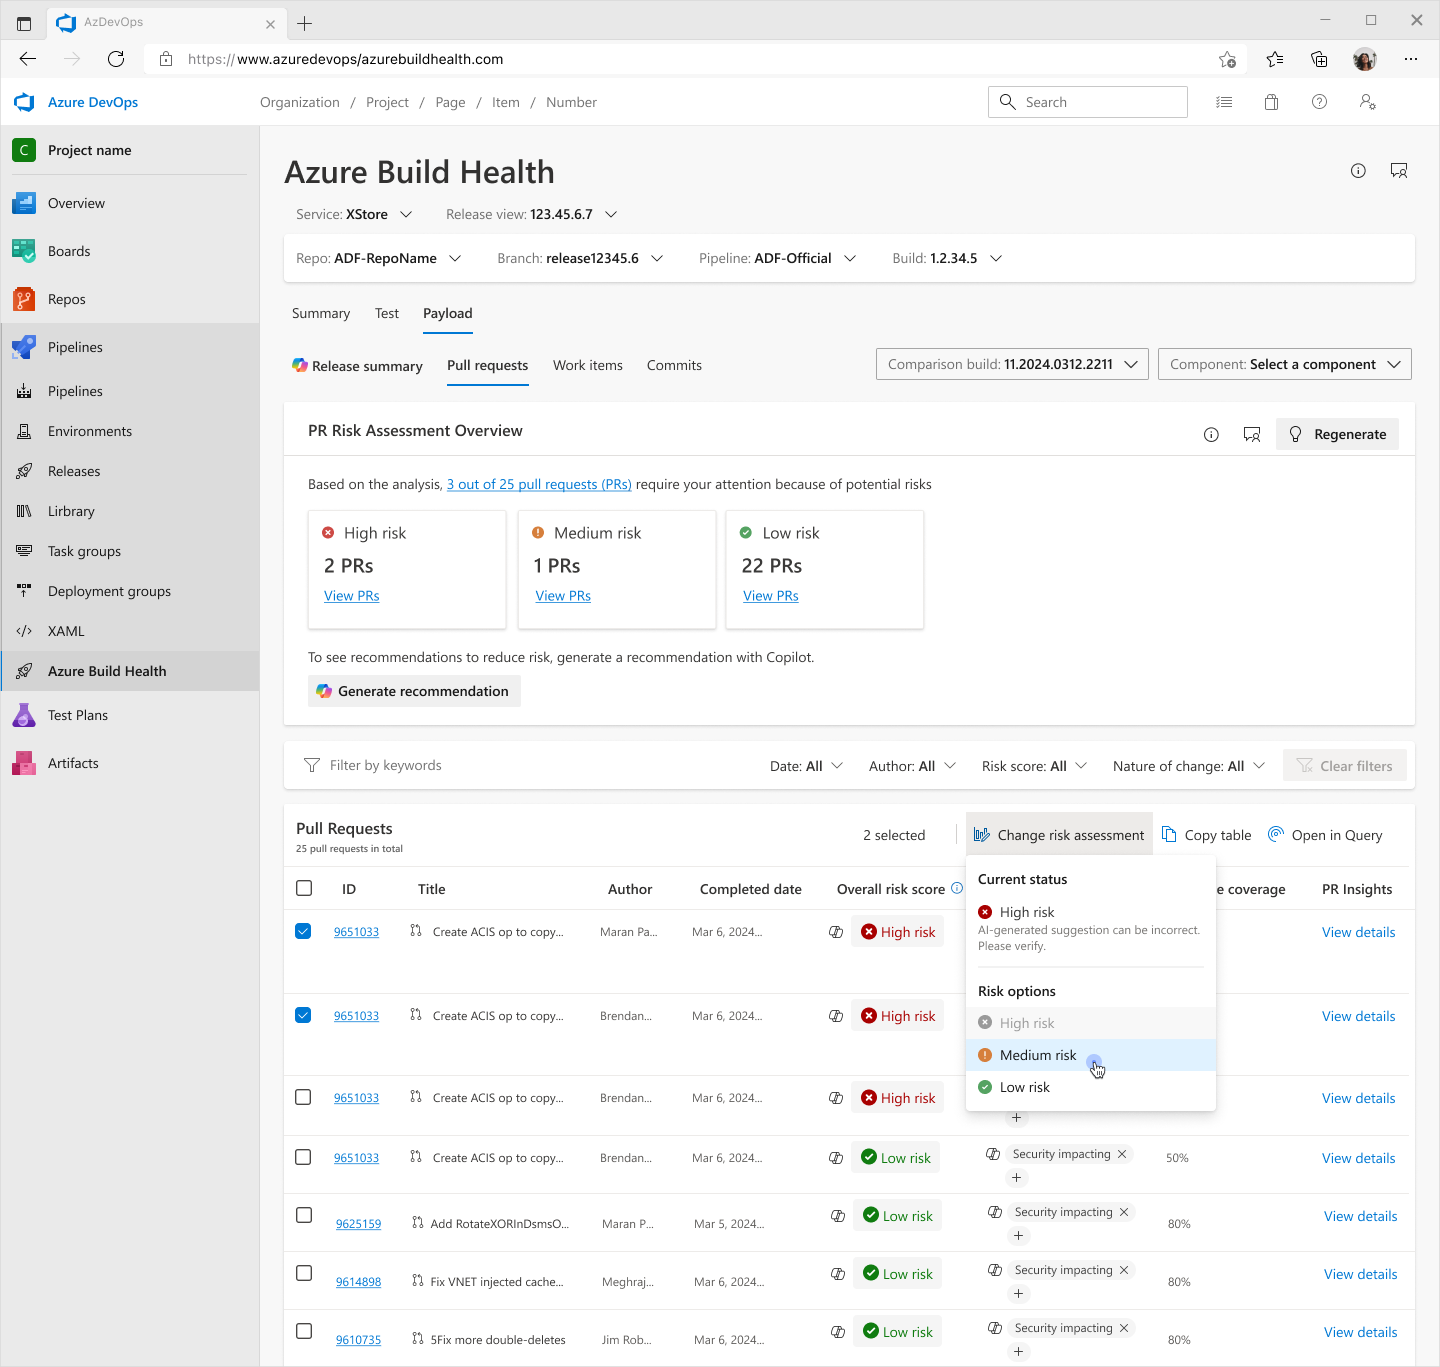Click info icon next to Overall risk score
Viewport: 1440px width, 1367px height.
pos(957,888)
